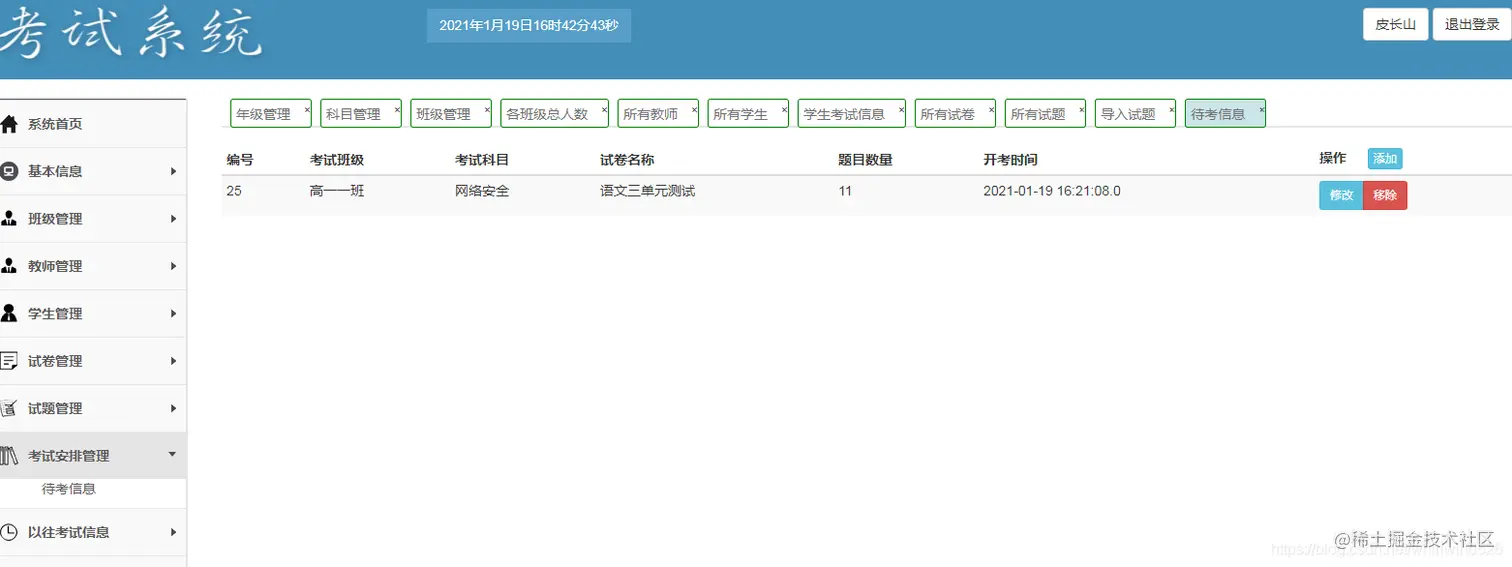Click the student icon beside 学生管理
Screen dimensions: 1512x567
9,313
